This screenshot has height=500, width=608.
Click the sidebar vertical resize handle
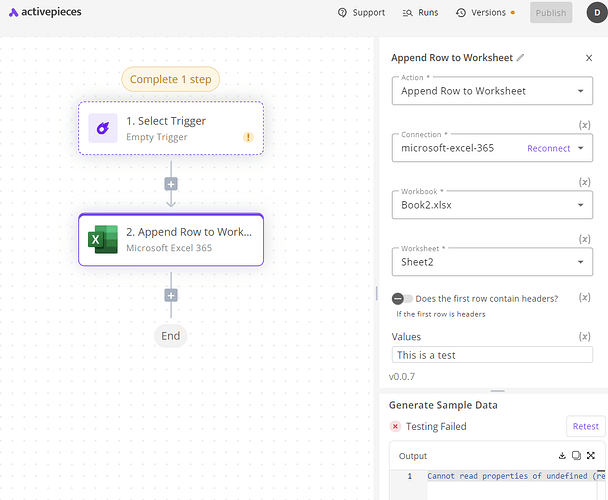pos(377,293)
